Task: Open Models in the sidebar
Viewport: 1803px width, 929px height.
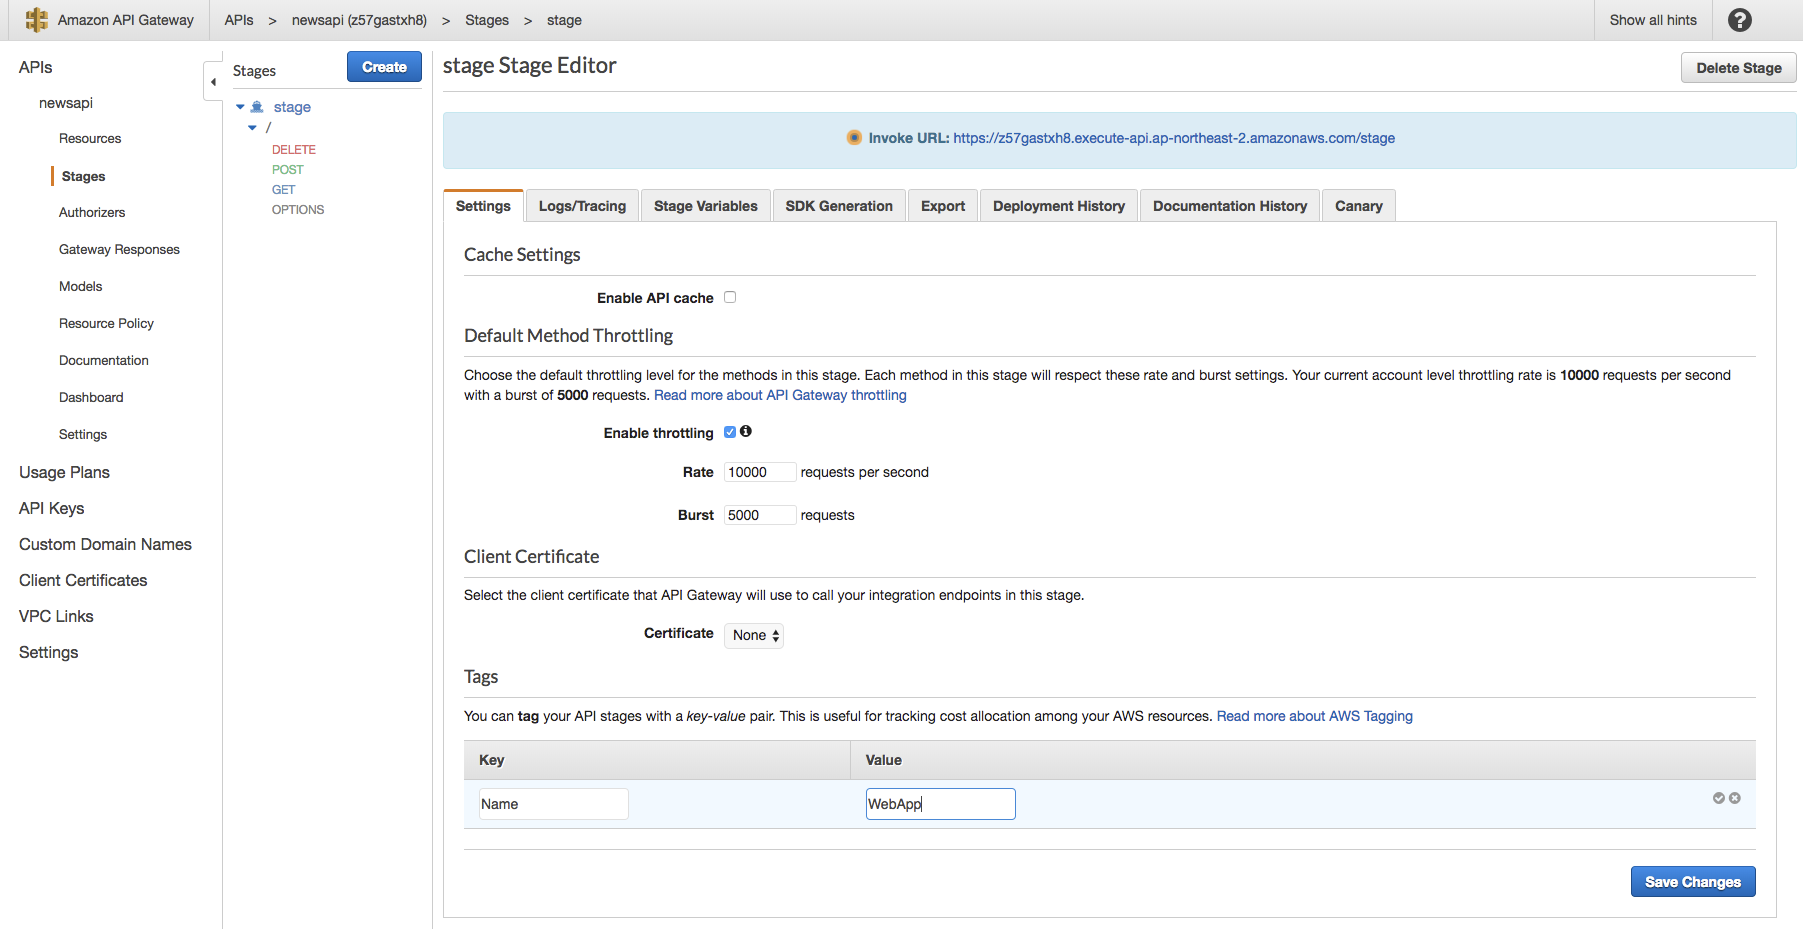Action: point(81,287)
